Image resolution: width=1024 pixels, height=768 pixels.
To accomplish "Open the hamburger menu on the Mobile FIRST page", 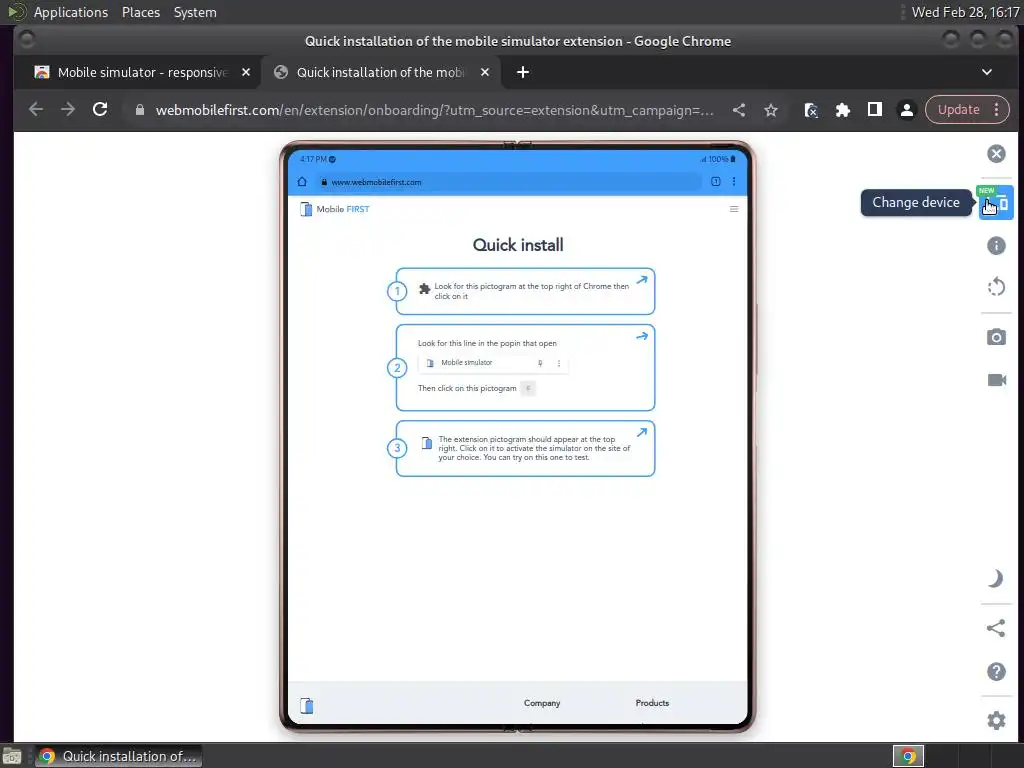I will pyautogui.click(x=734, y=209).
